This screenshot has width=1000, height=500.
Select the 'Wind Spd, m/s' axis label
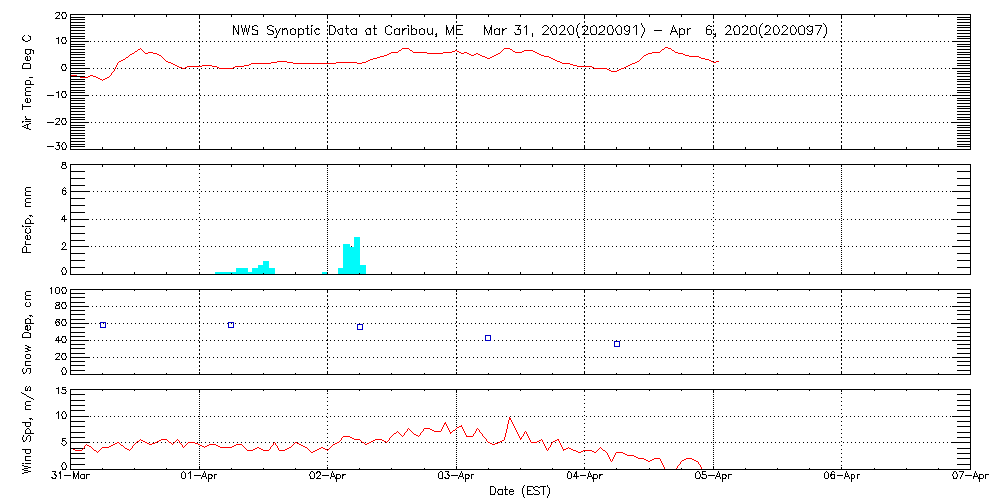tap(28, 430)
